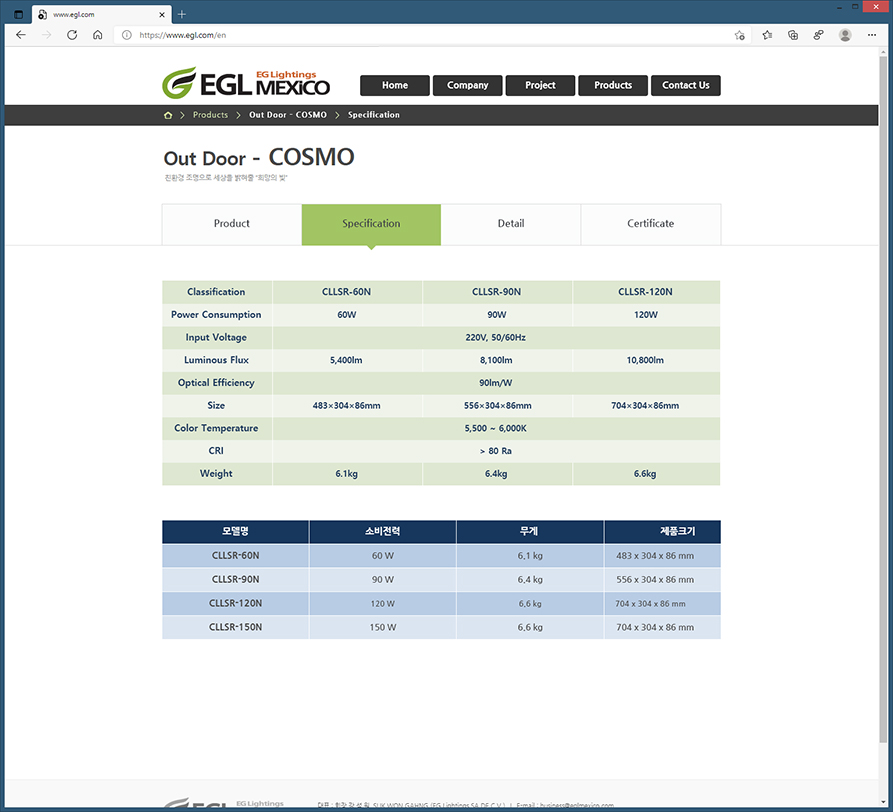Viewport: 893px width, 812px height.
Task: Add this page to favorites star
Action: coord(739,34)
